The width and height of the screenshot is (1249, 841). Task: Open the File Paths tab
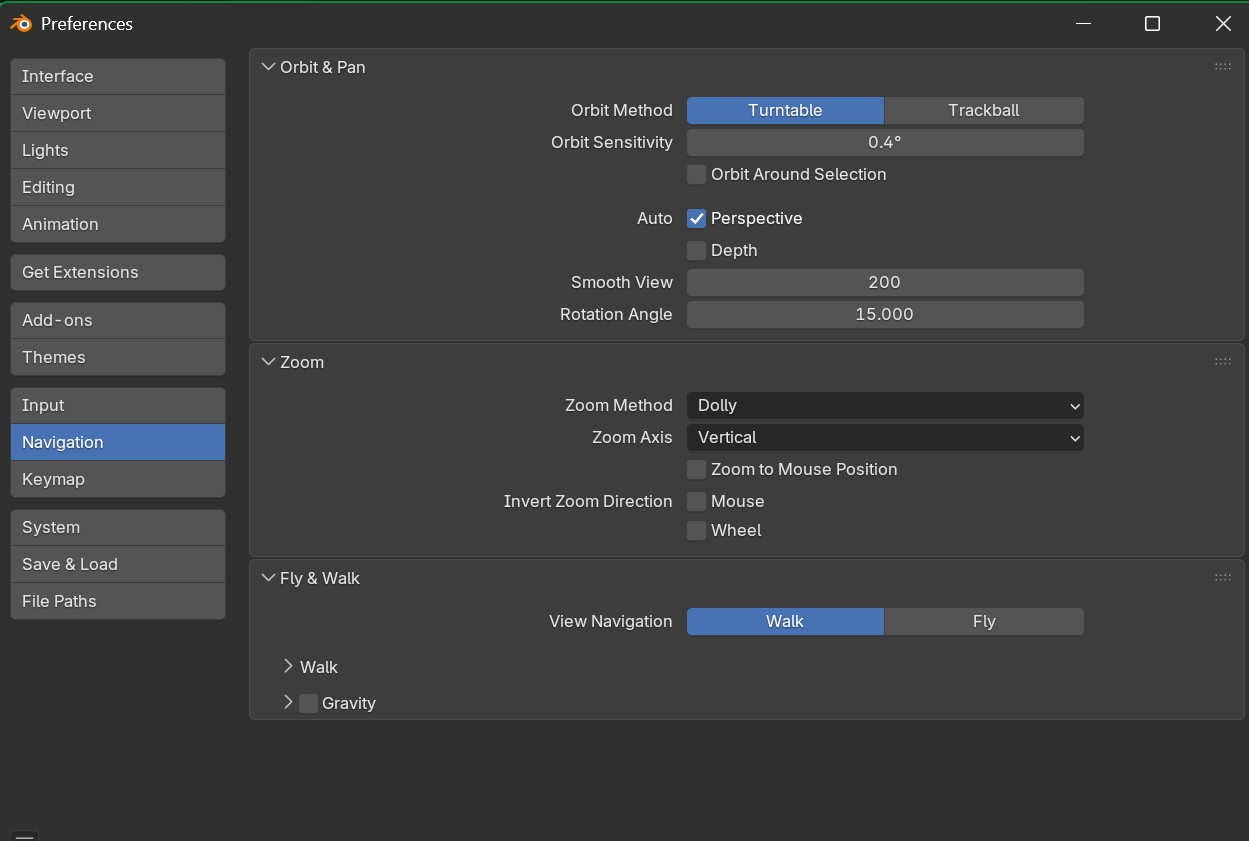click(x=118, y=601)
